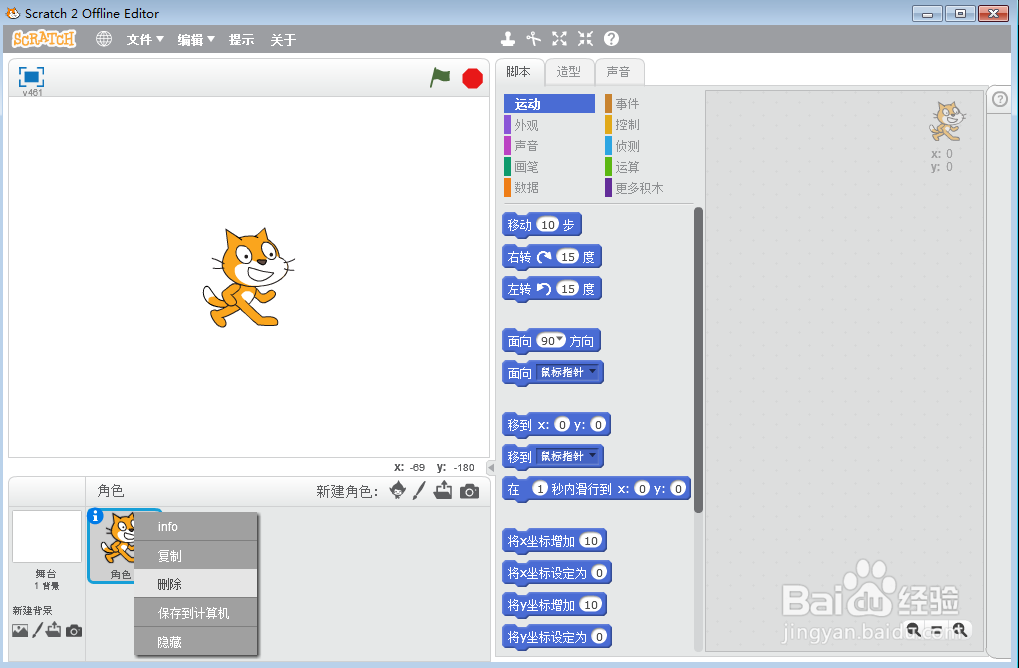Paint a new backdrop icon

click(x=38, y=630)
